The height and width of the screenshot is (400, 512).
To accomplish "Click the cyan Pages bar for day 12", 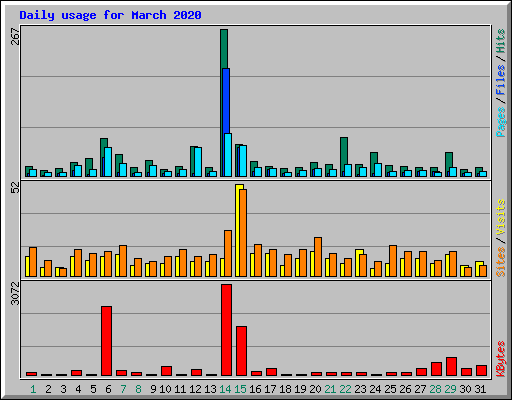I will pyautogui.click(x=198, y=162).
